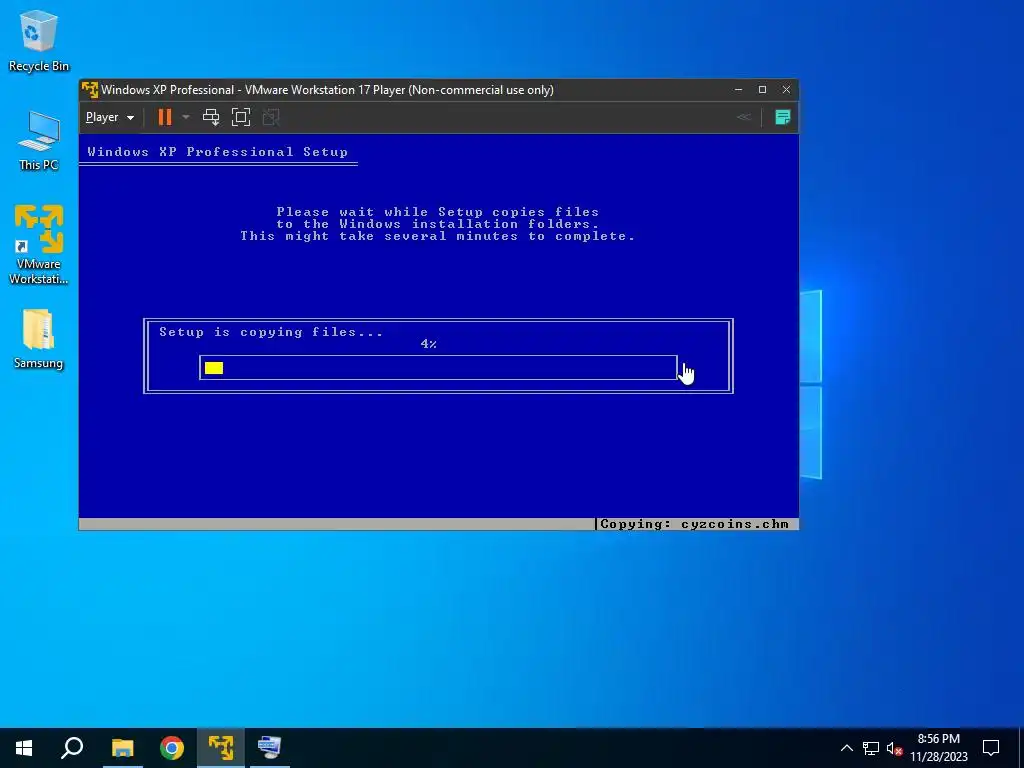The height and width of the screenshot is (768, 1024).
Task: Open the notification center icon
Action: 991,748
